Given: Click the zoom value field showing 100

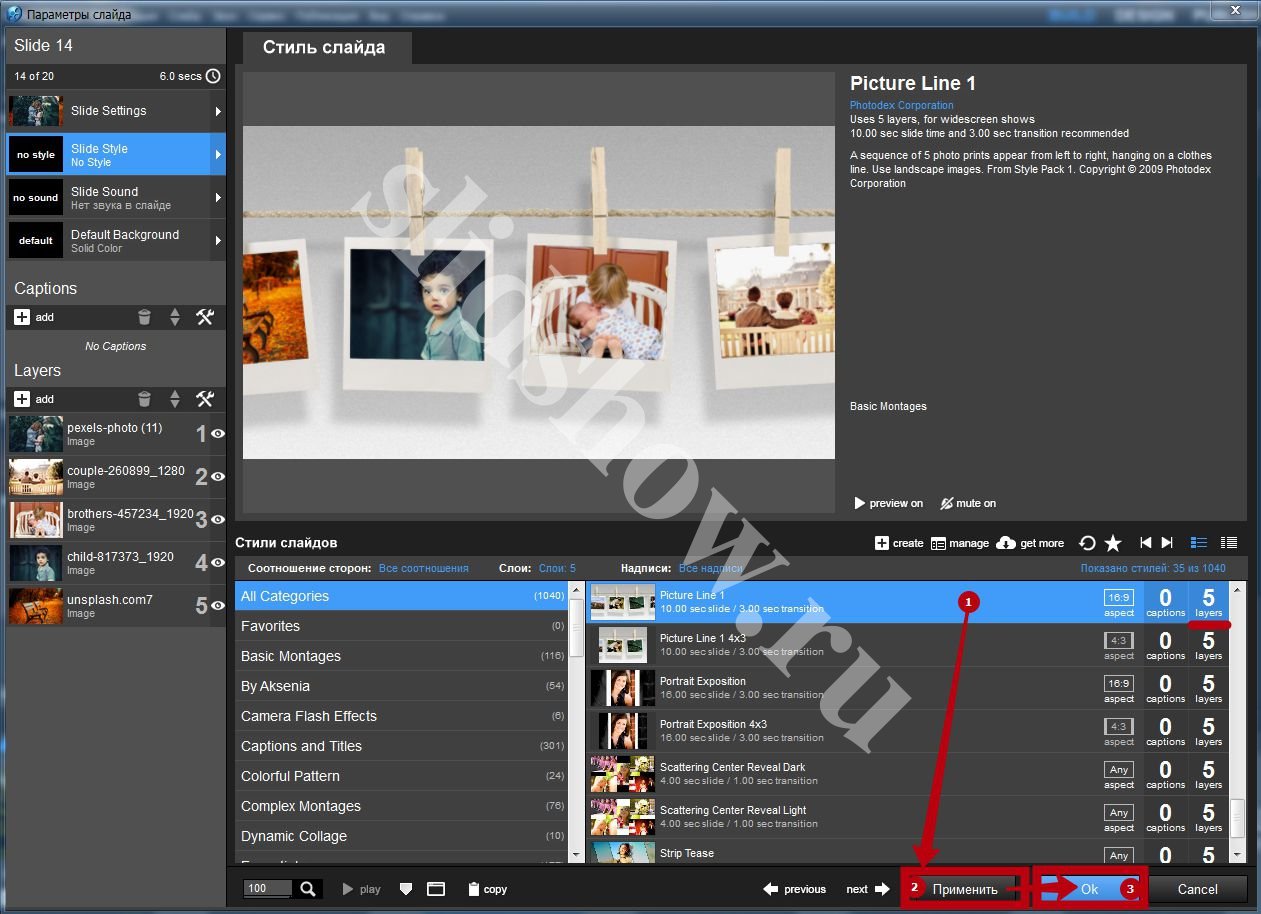Looking at the screenshot, I should point(267,889).
